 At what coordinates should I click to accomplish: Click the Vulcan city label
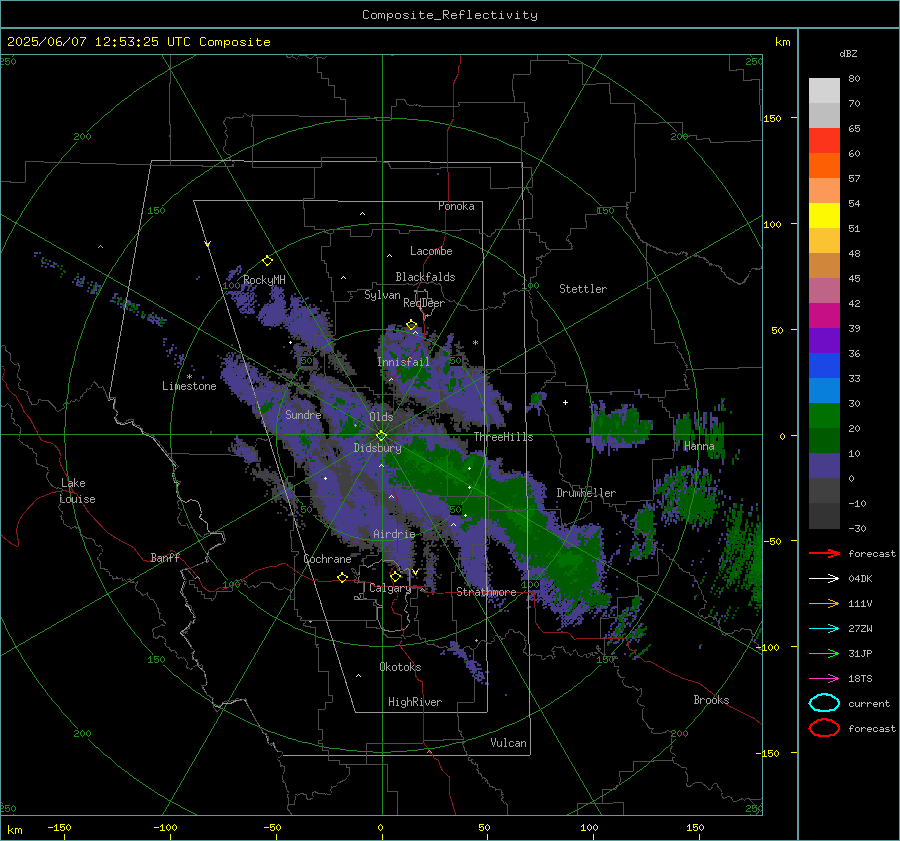click(x=508, y=743)
